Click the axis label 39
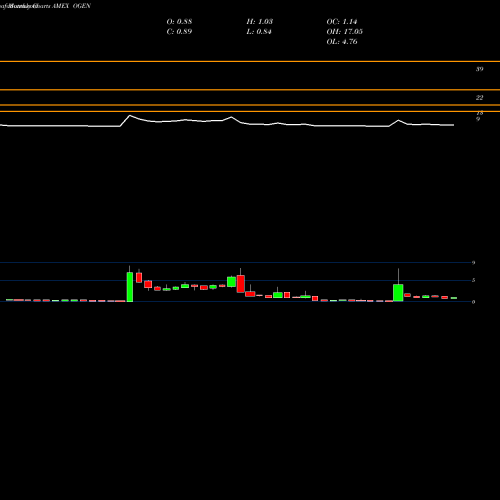 pyautogui.click(x=479, y=69)
